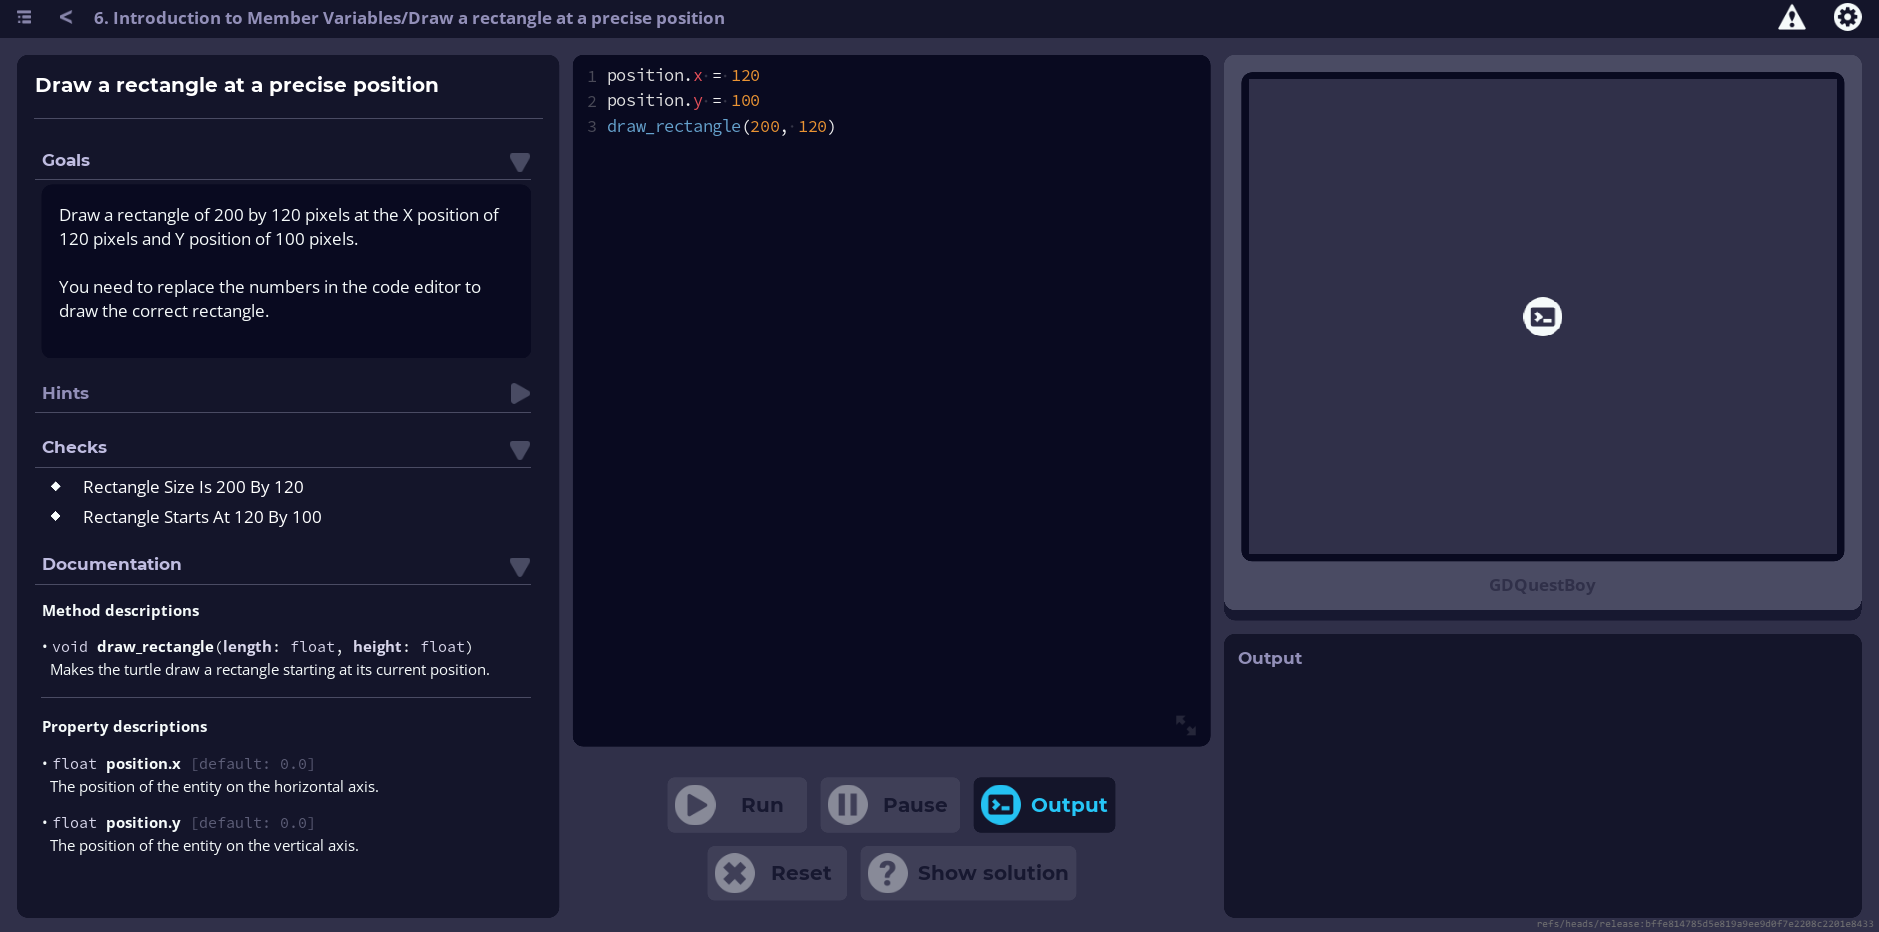Open the settings gear

[1847, 17]
